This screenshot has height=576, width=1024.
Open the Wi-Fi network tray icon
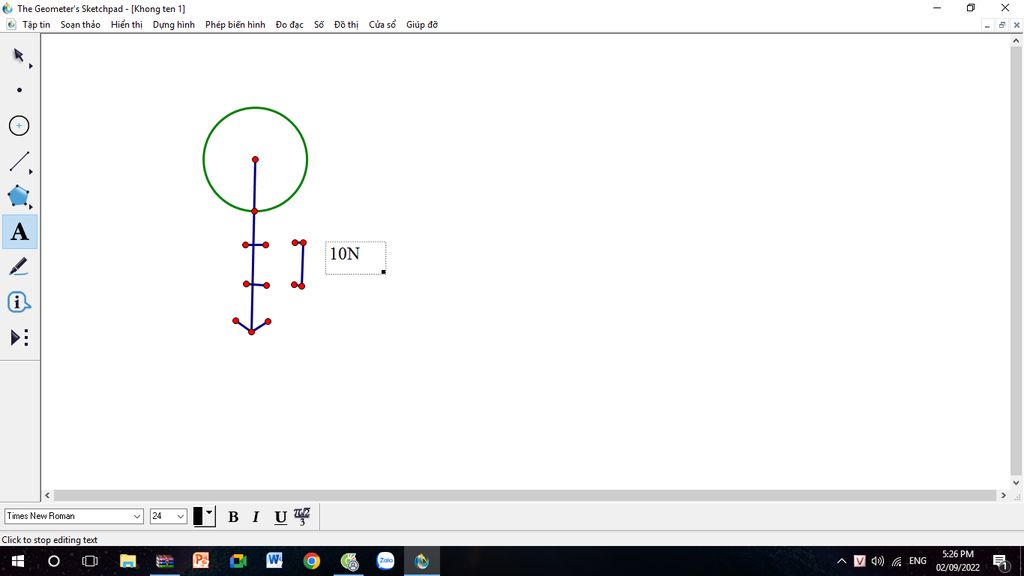897,561
